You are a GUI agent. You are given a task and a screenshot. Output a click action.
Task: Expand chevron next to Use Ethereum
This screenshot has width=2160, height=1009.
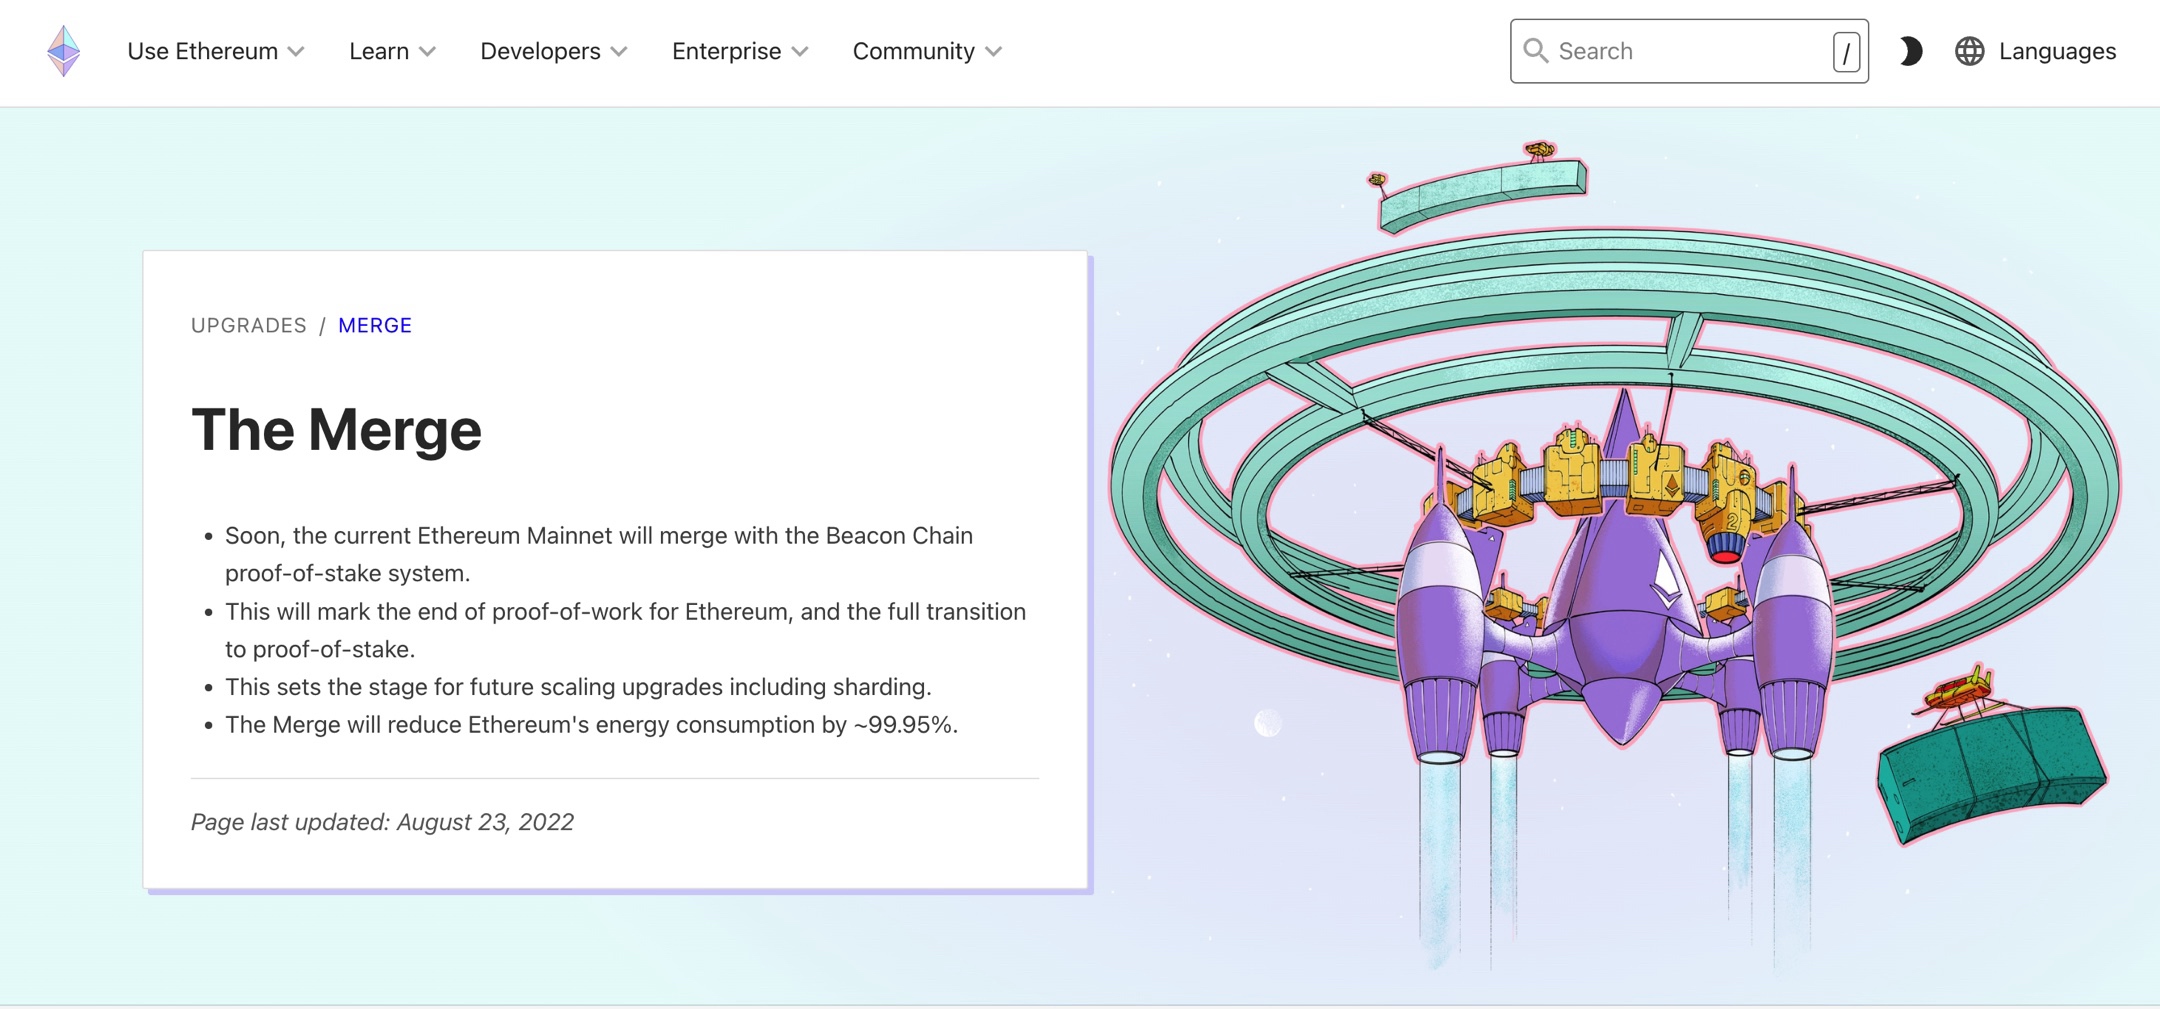coord(296,52)
